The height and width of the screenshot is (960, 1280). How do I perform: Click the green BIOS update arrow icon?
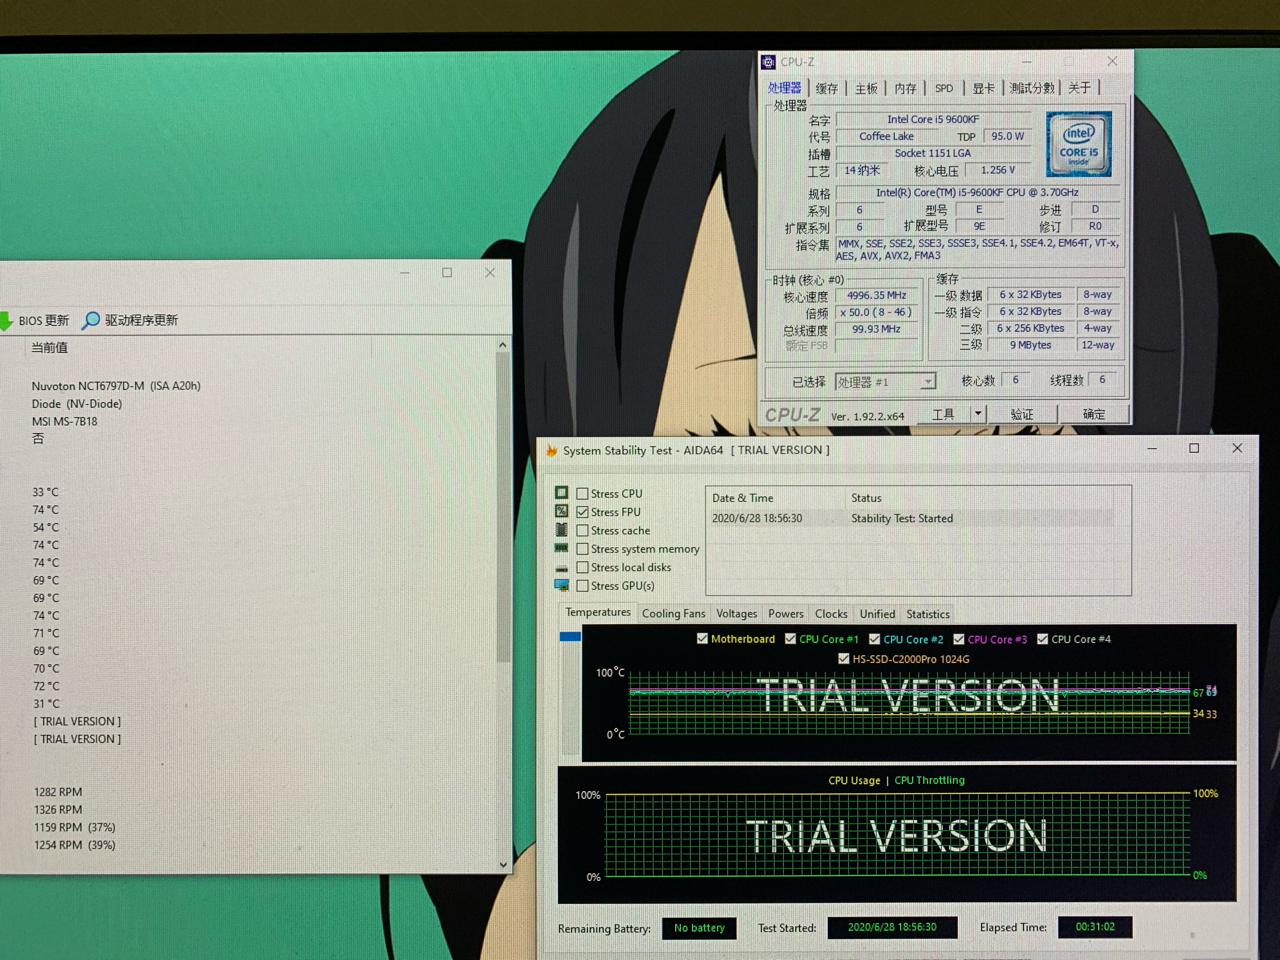(6, 320)
